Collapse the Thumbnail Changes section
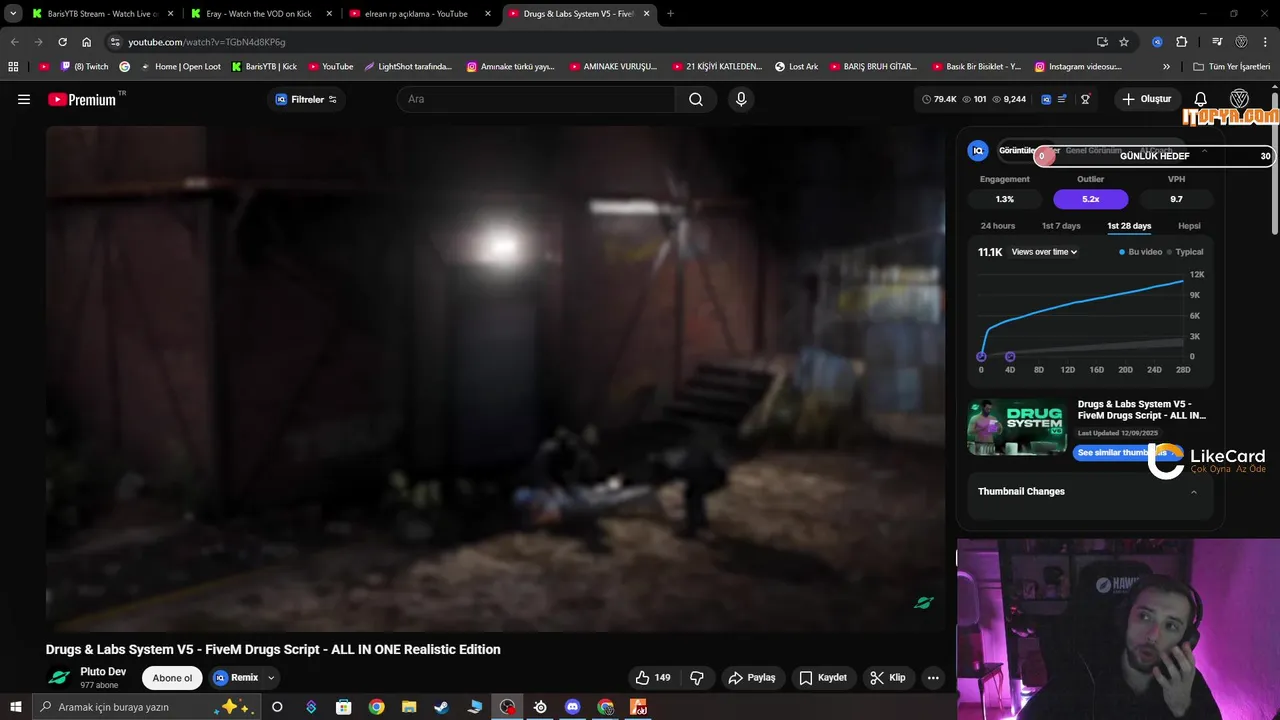1280x720 pixels. 1193,492
